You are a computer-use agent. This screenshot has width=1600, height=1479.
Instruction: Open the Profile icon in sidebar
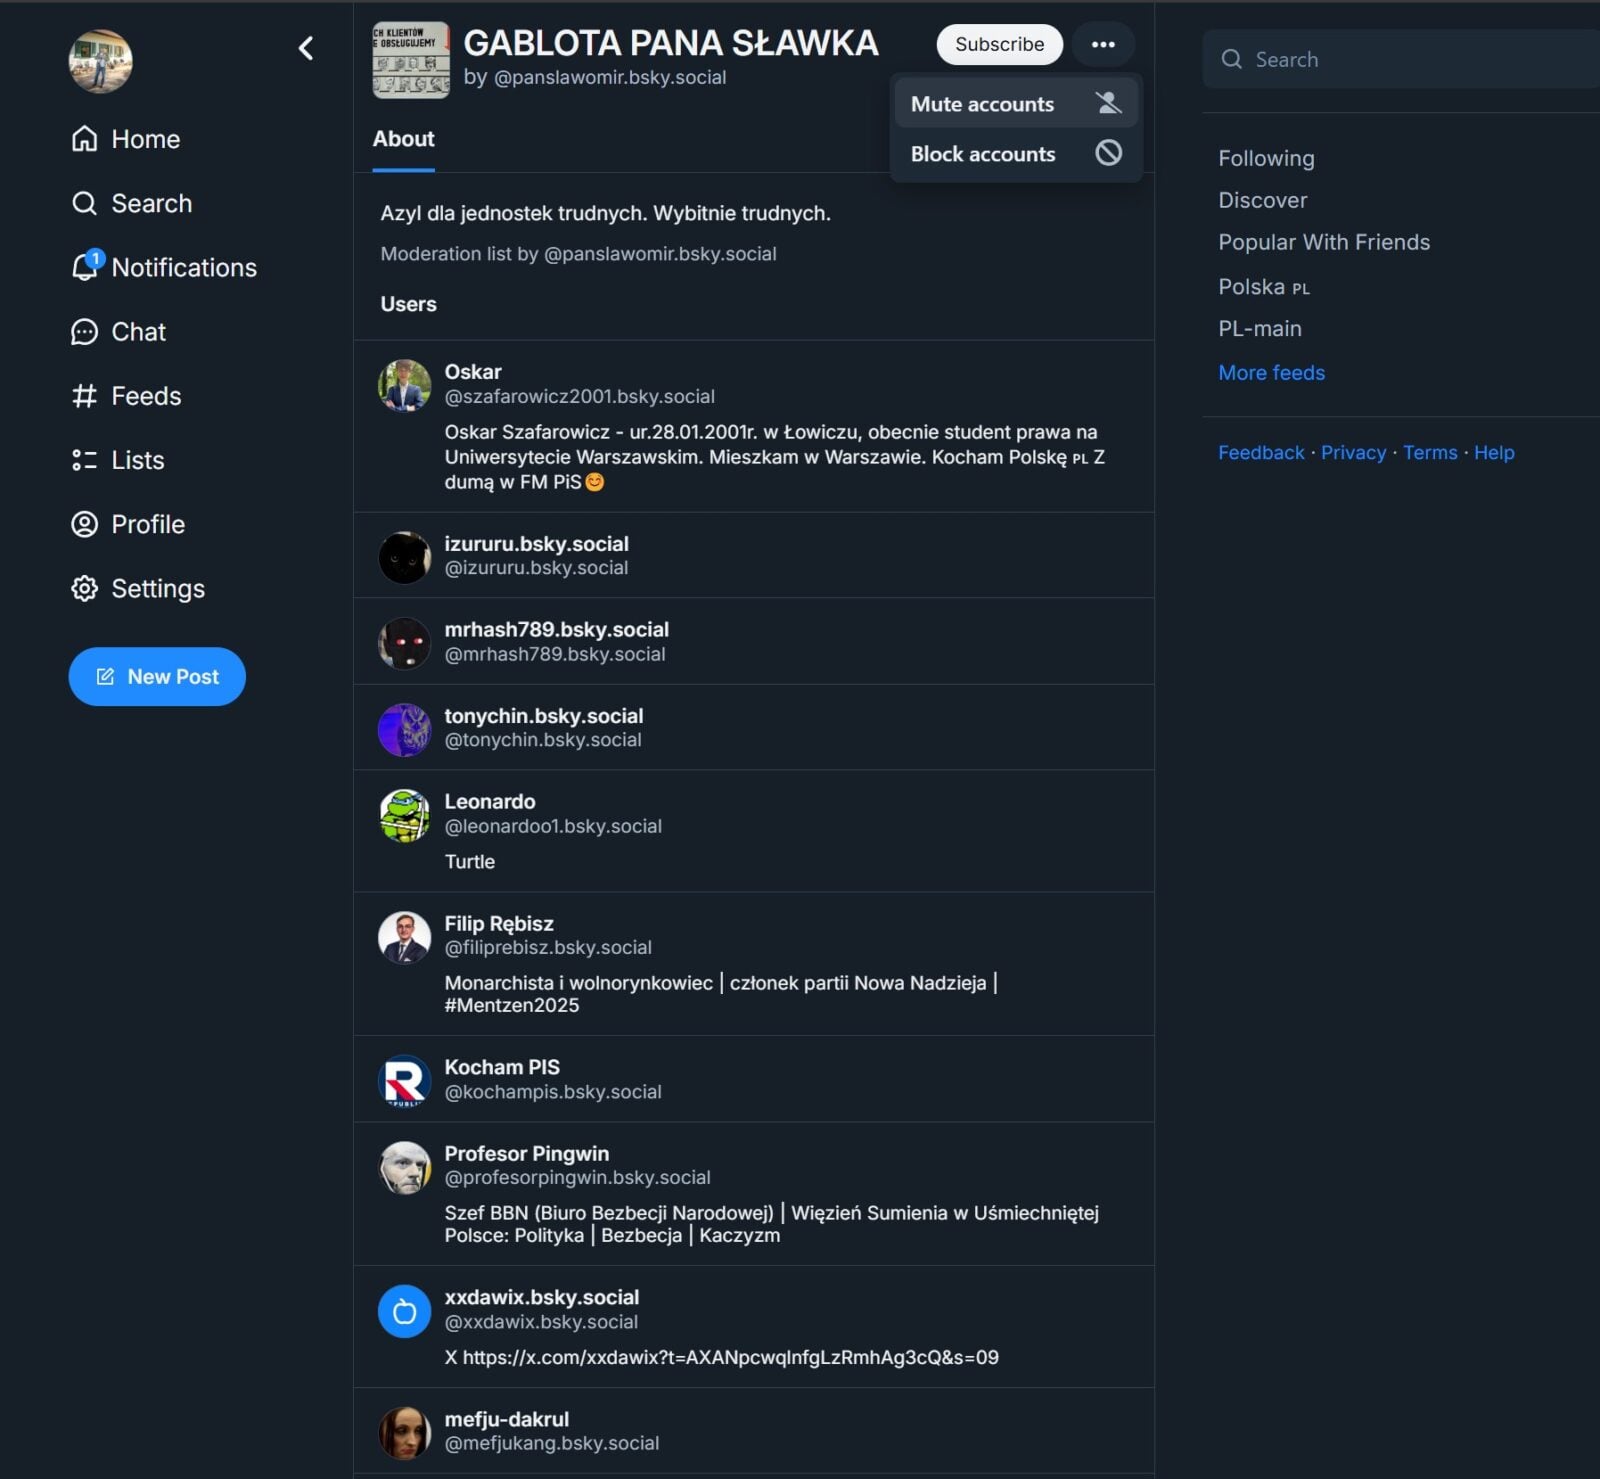[x=85, y=524]
